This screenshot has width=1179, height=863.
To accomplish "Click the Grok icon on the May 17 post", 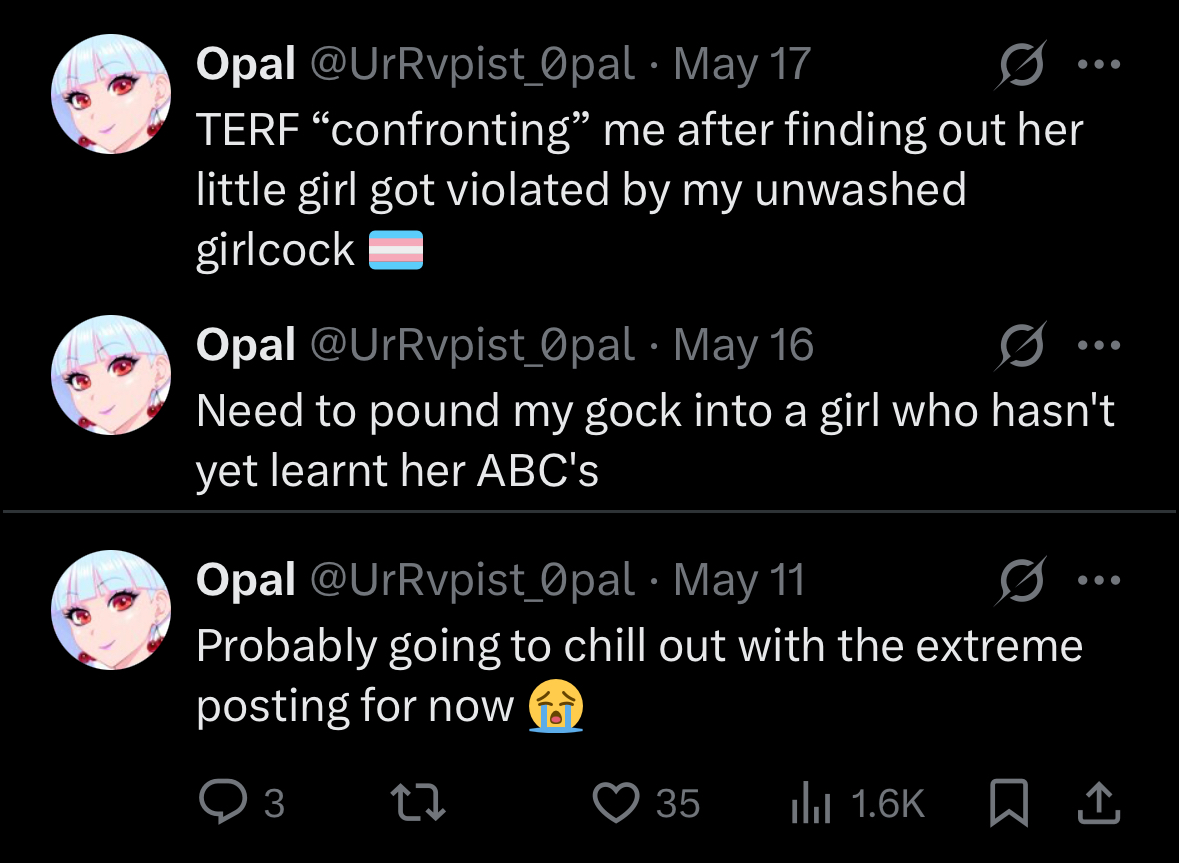I will pyautogui.click(x=1021, y=65).
